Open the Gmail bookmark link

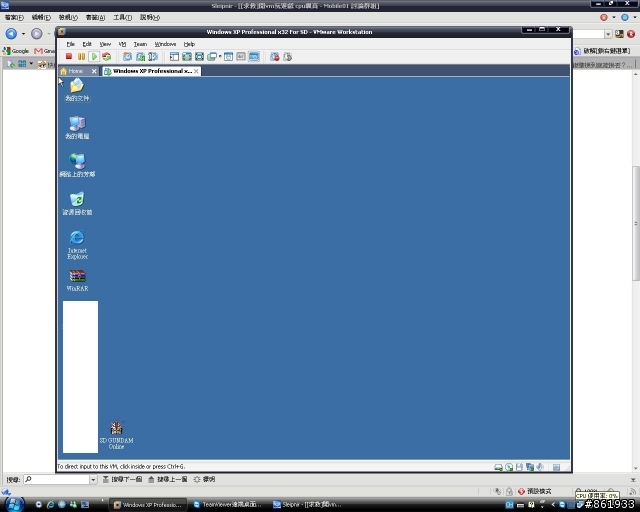[x=44, y=51]
